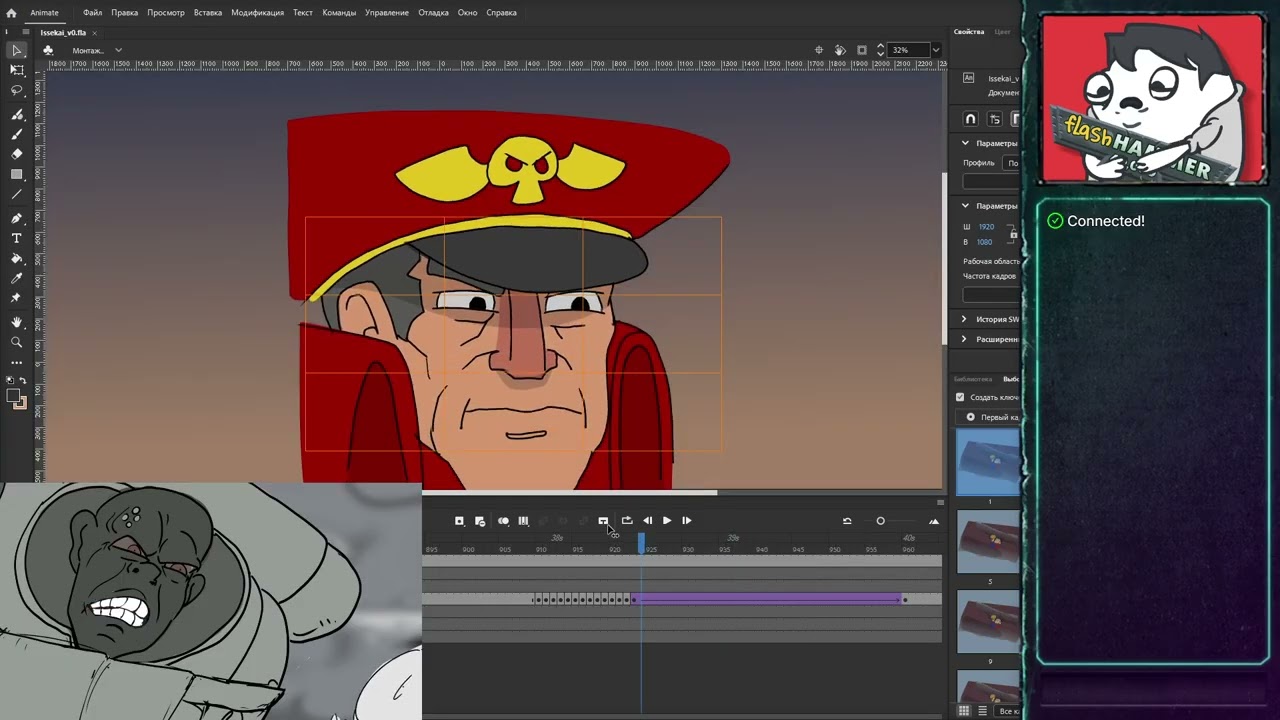Toggle the Создать ключевой кадр checkbox

[x=960, y=397]
